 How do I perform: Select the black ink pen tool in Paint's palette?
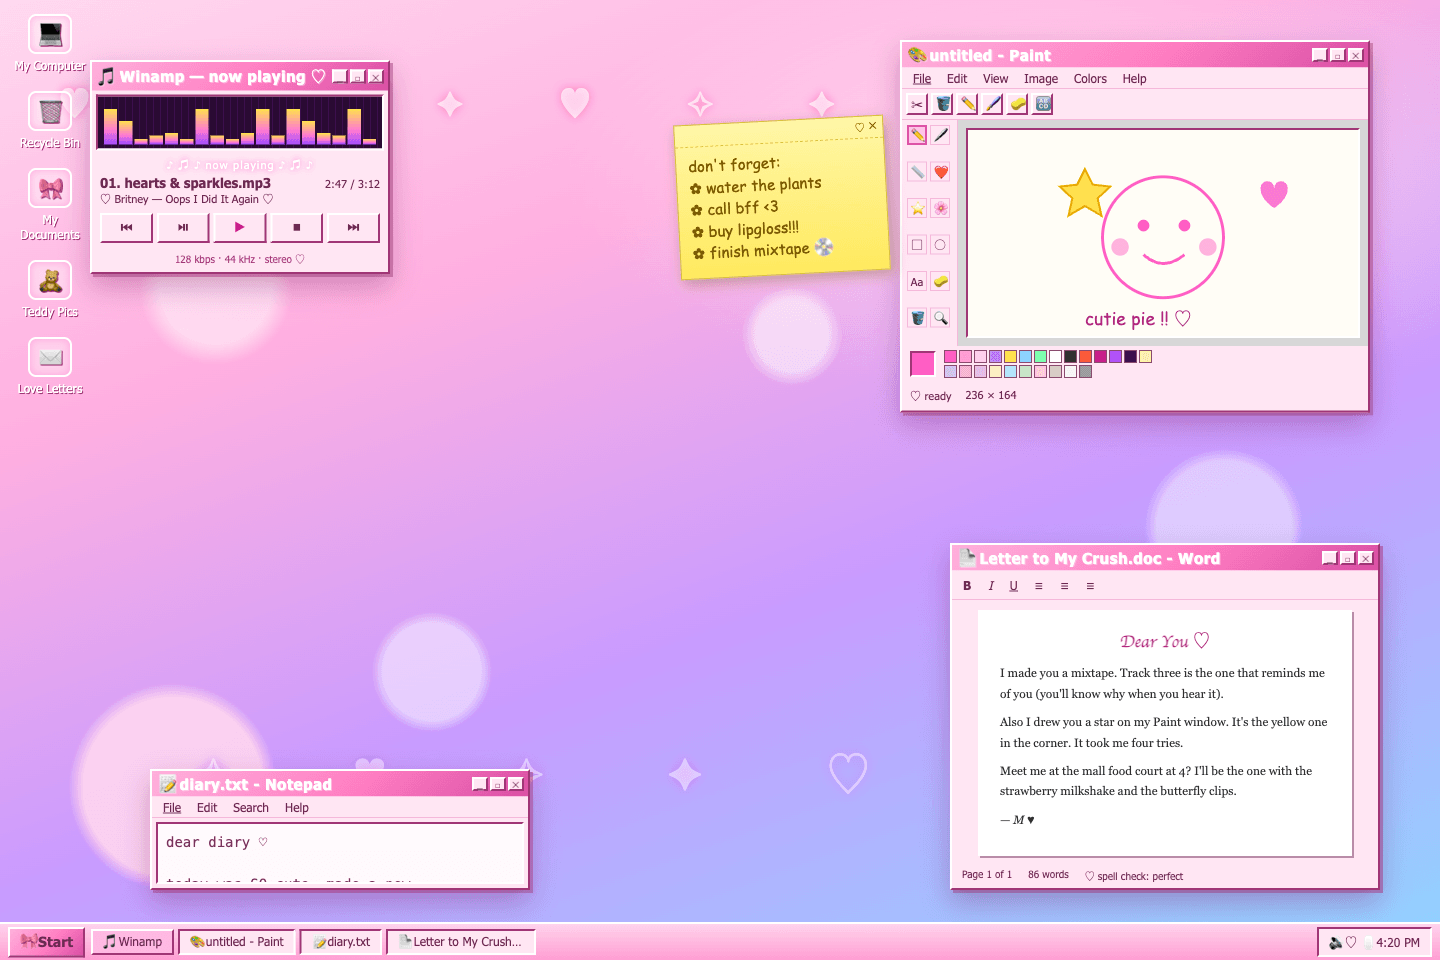point(941,135)
